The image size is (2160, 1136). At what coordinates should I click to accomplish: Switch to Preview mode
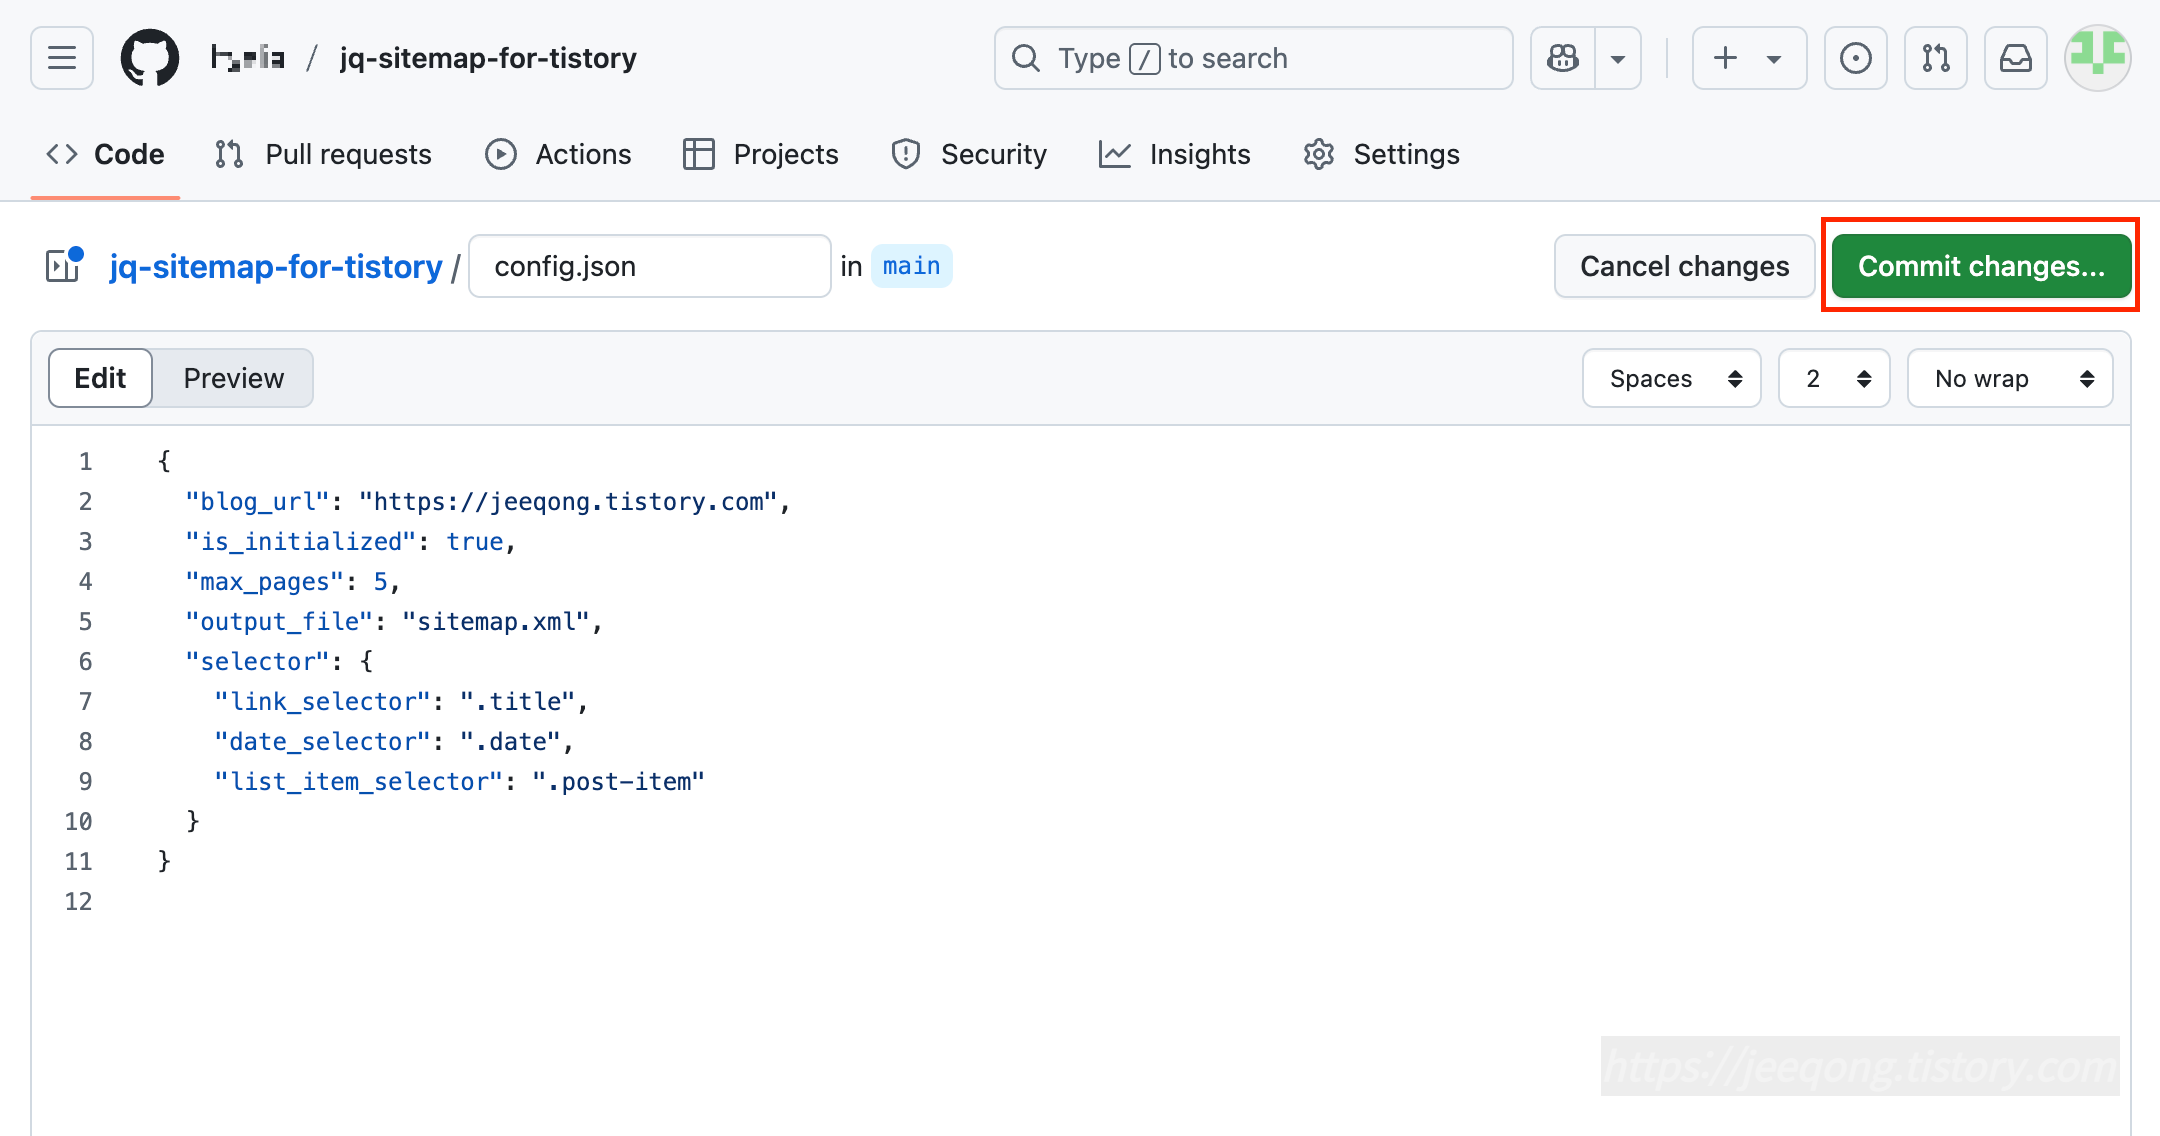pos(233,378)
